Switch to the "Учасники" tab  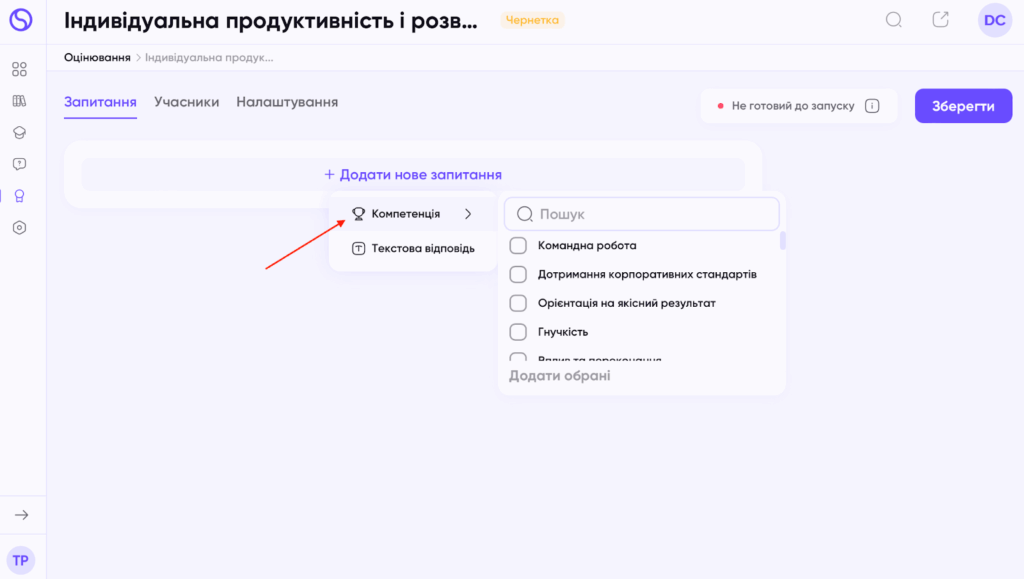[187, 102]
